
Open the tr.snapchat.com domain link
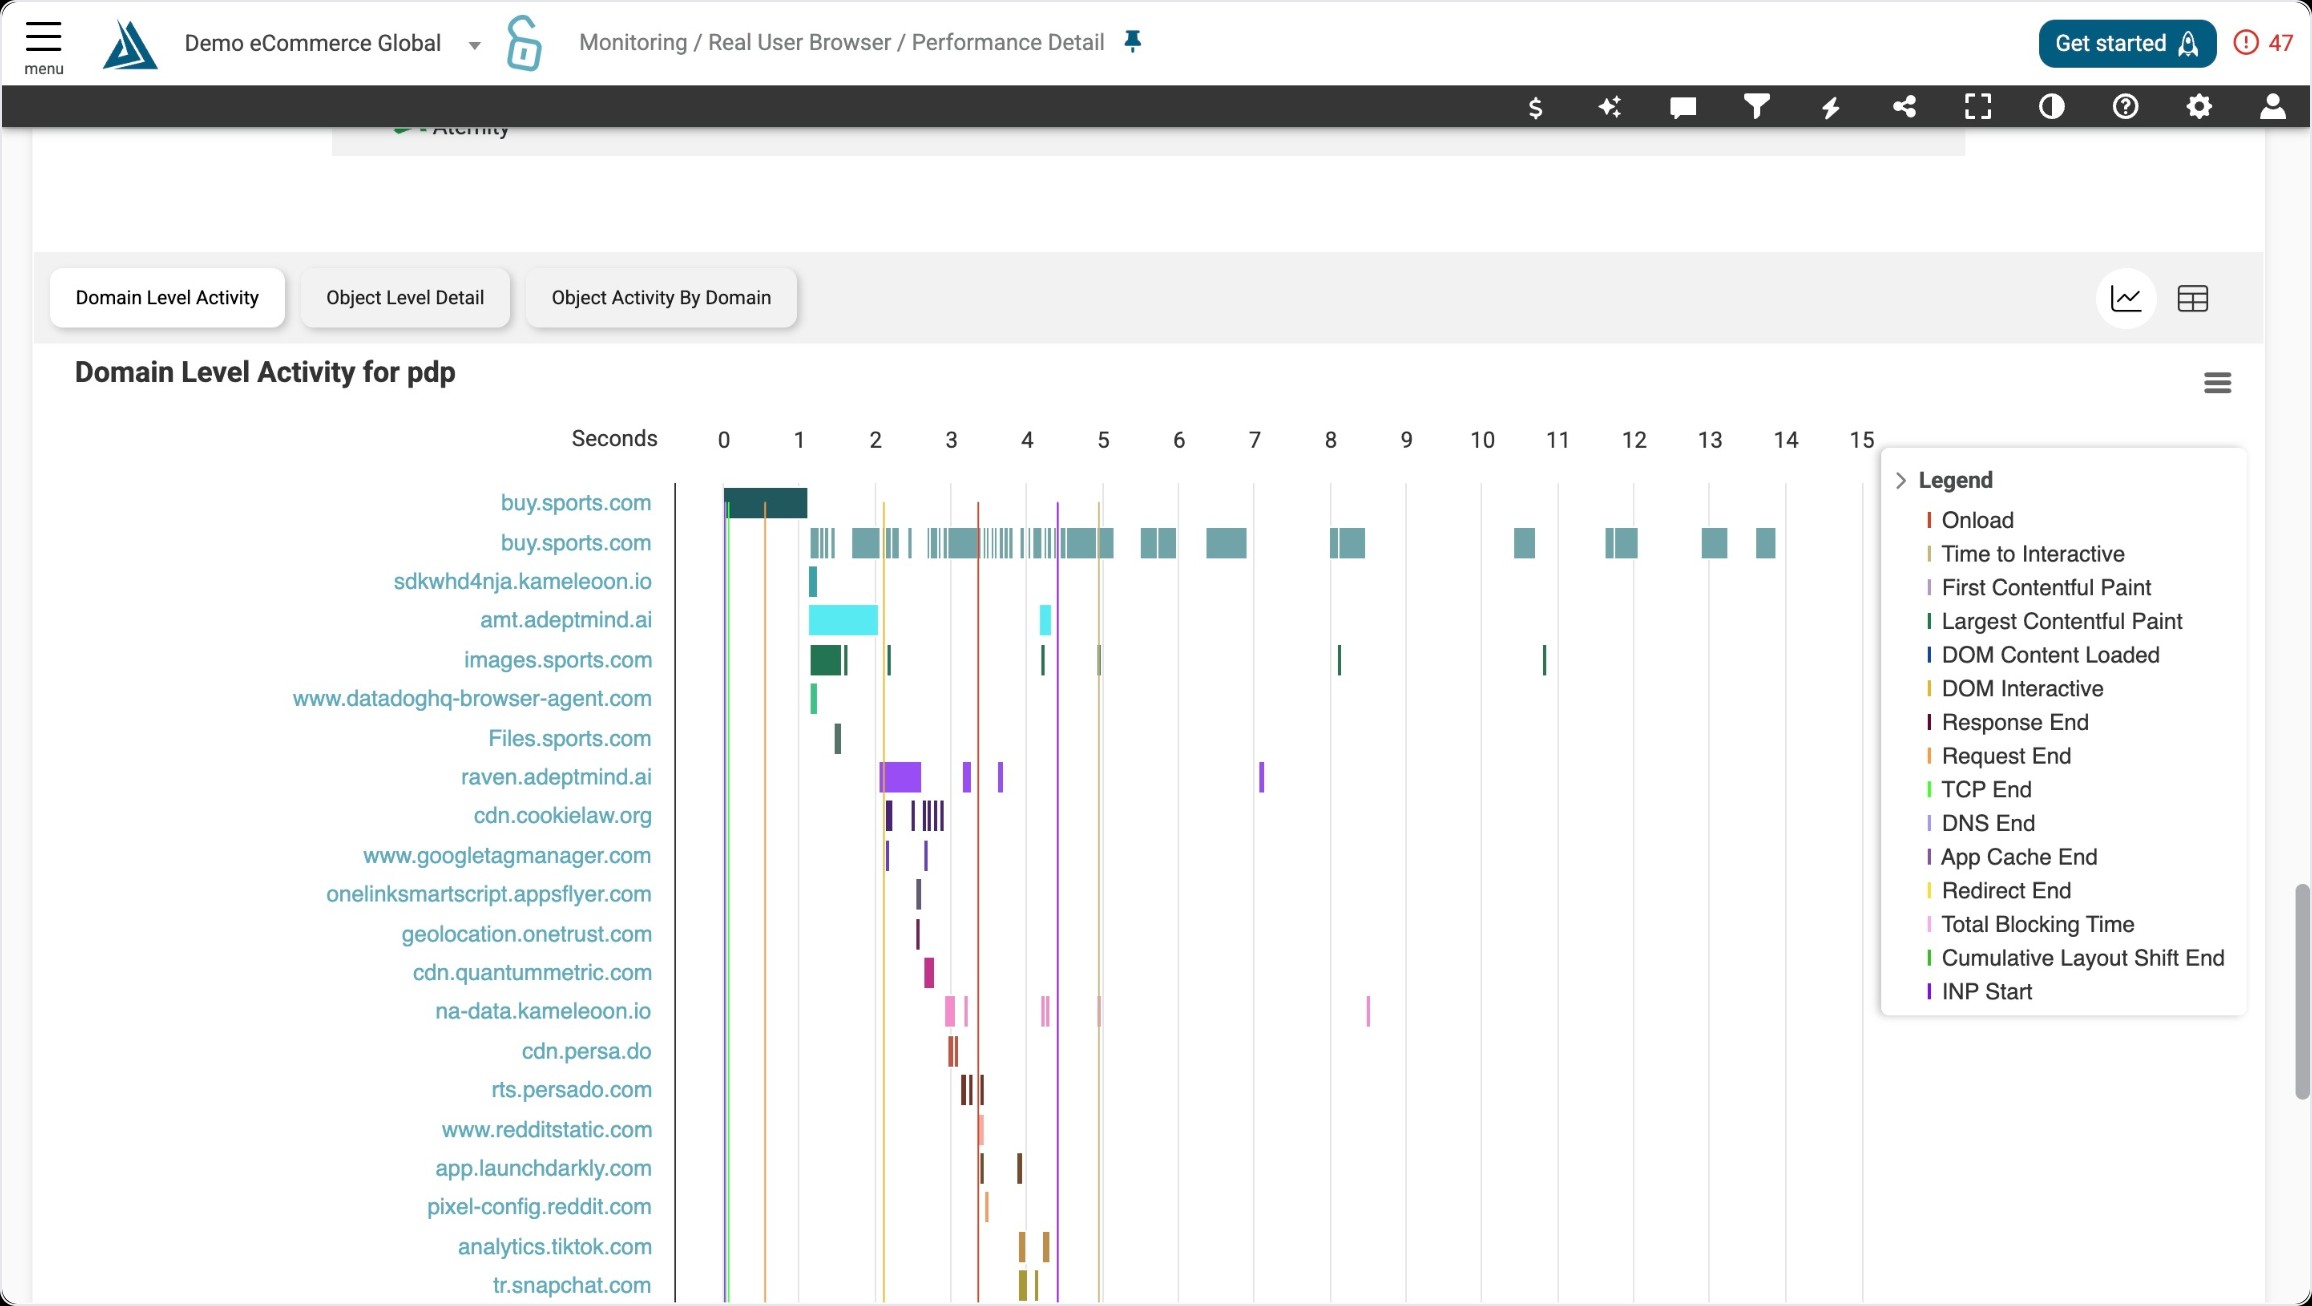click(571, 1286)
